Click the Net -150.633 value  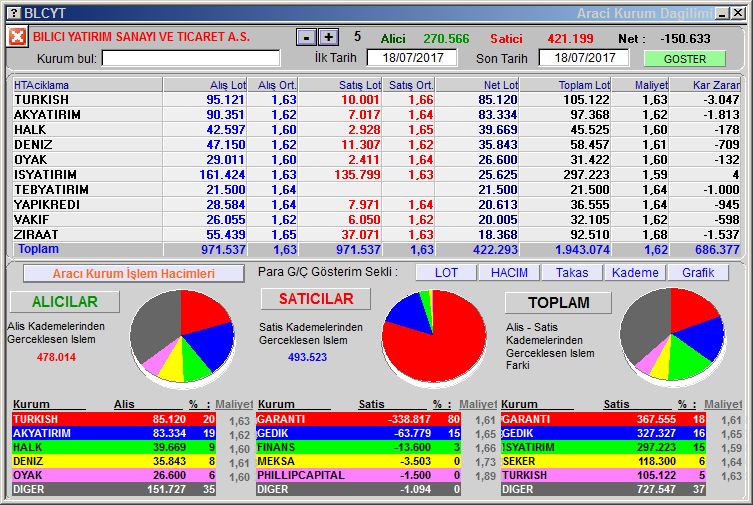point(685,38)
